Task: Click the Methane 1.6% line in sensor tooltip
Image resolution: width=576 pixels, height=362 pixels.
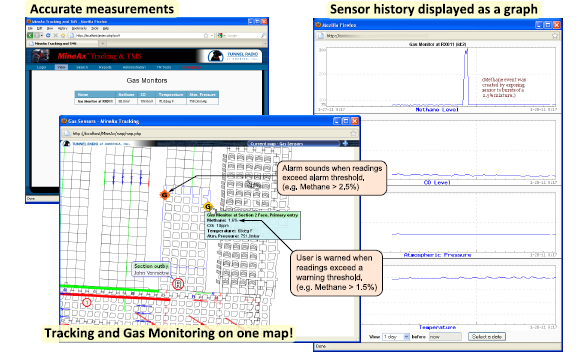Action: [x=223, y=221]
